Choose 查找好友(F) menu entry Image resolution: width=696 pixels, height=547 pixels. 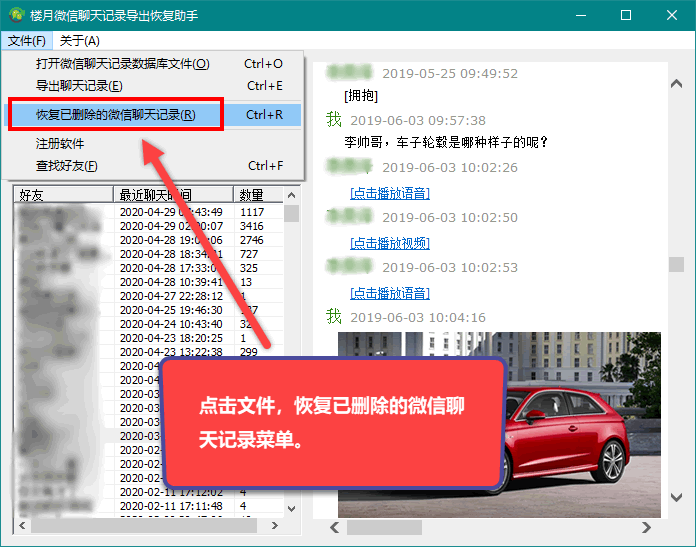pyautogui.click(x=67, y=166)
